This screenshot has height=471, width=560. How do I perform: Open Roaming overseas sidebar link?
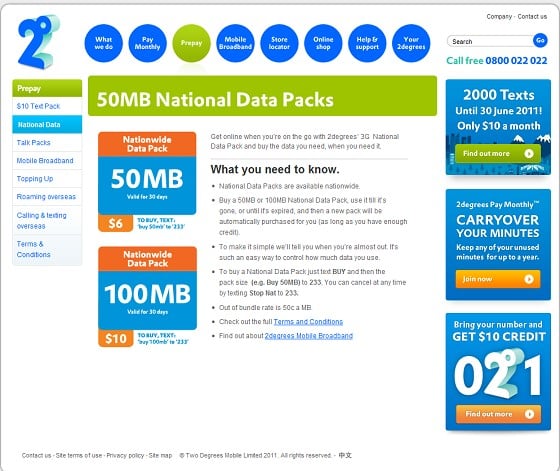46,196
